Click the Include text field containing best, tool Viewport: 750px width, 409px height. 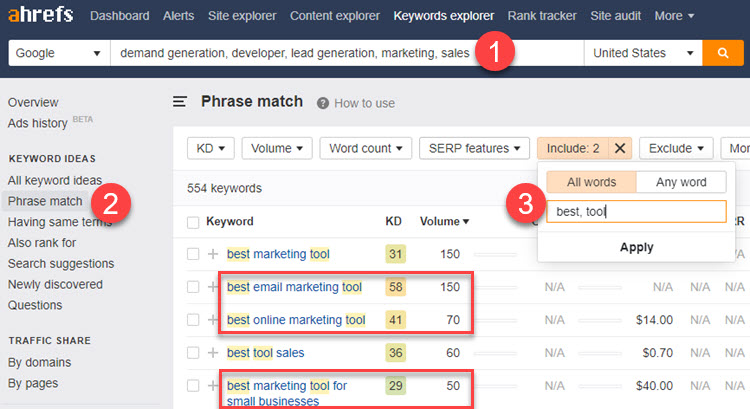pyautogui.click(x=636, y=211)
